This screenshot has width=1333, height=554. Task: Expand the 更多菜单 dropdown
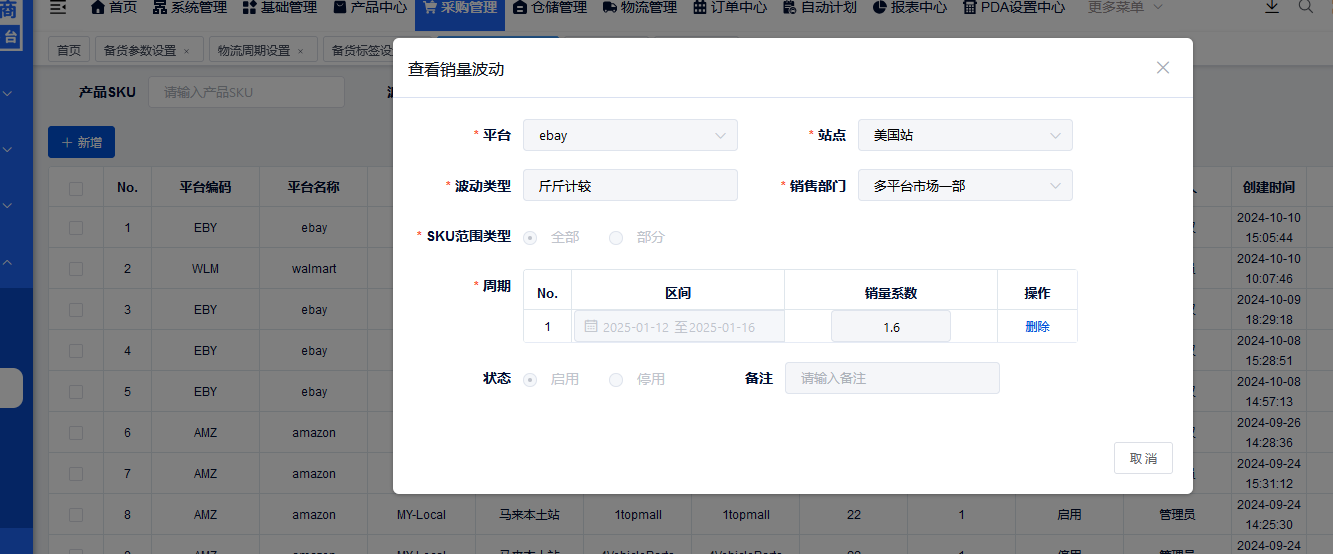1125,8
